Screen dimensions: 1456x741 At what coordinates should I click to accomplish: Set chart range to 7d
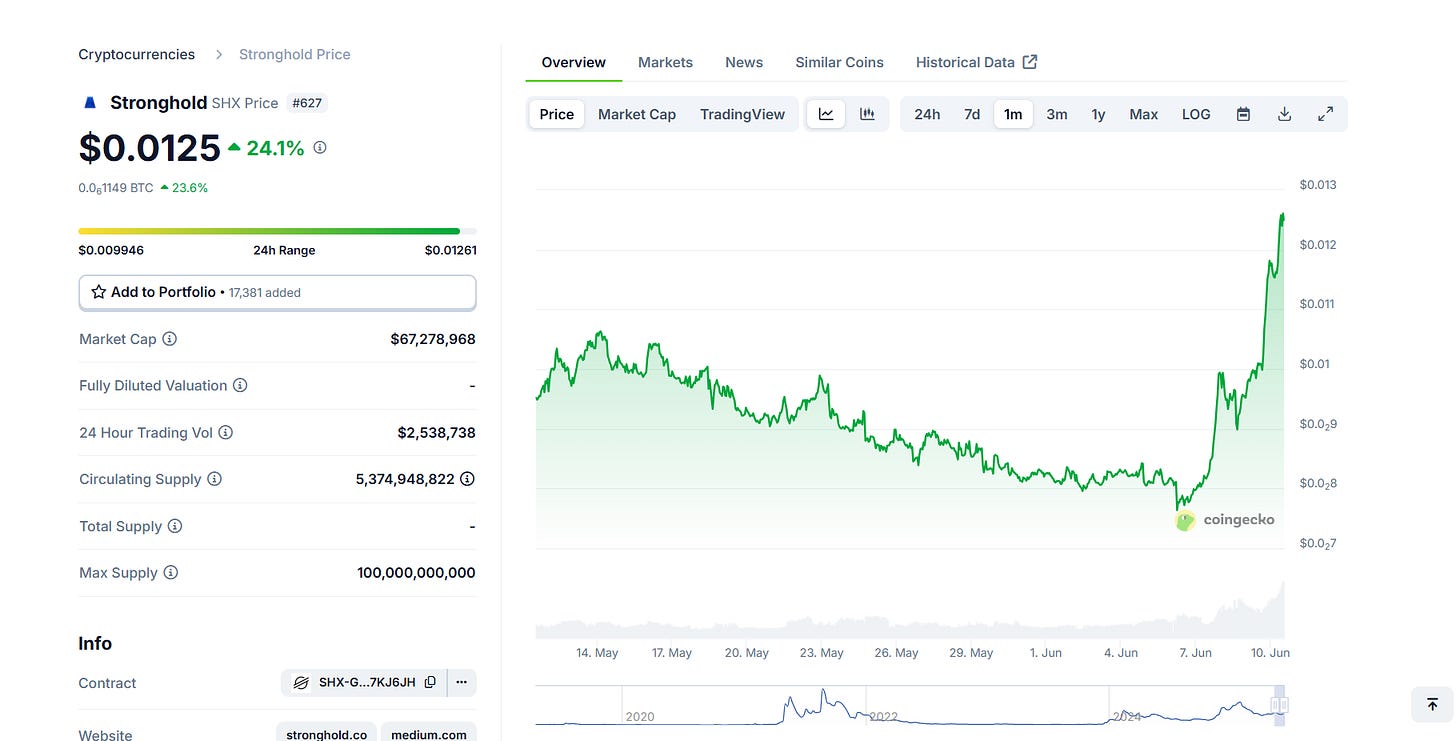[x=972, y=114]
